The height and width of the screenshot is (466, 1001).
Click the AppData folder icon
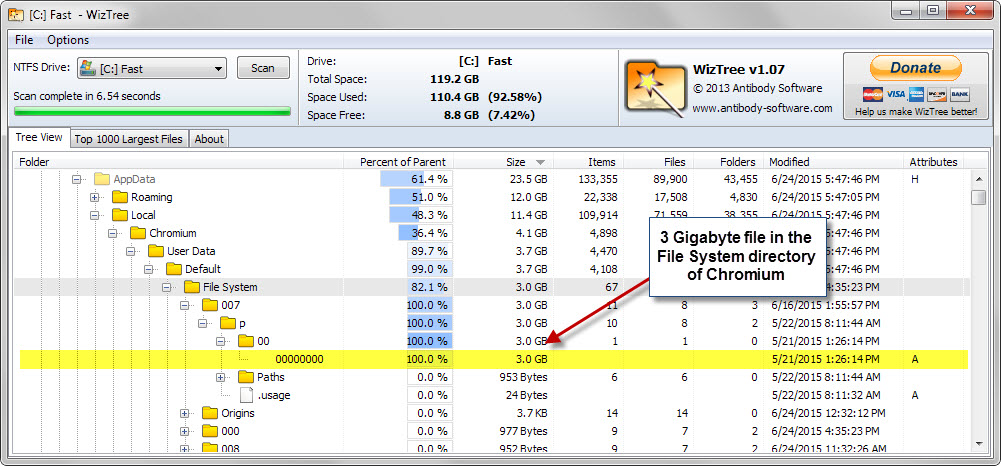click(x=102, y=179)
